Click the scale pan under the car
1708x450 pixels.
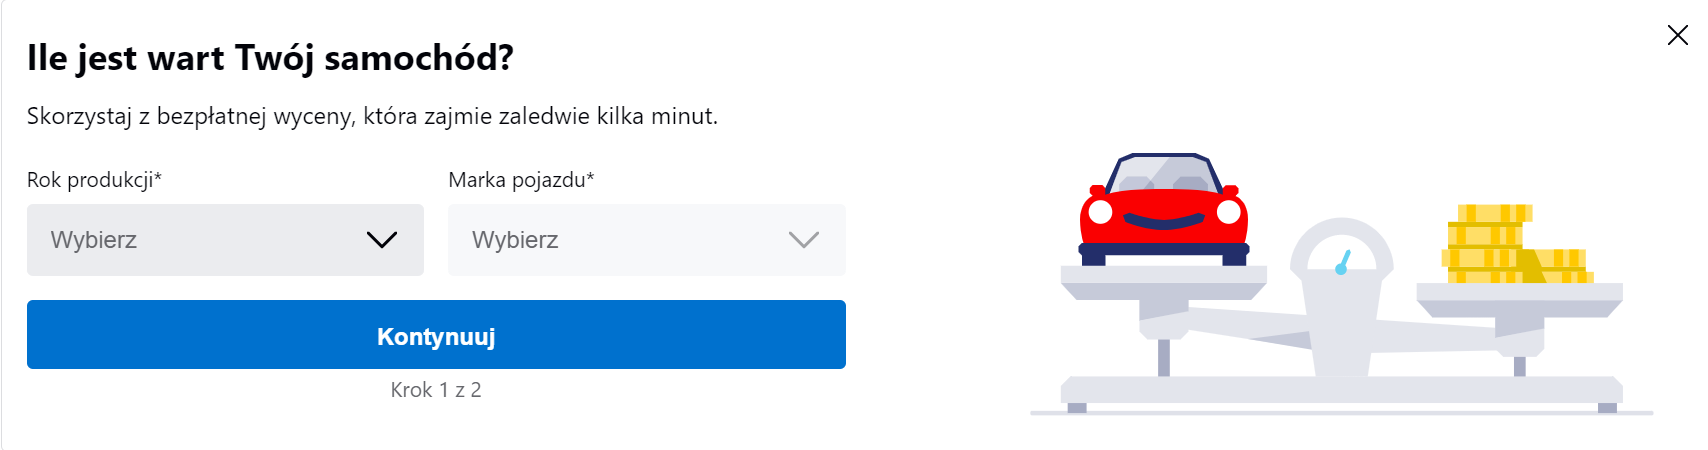[1163, 281]
